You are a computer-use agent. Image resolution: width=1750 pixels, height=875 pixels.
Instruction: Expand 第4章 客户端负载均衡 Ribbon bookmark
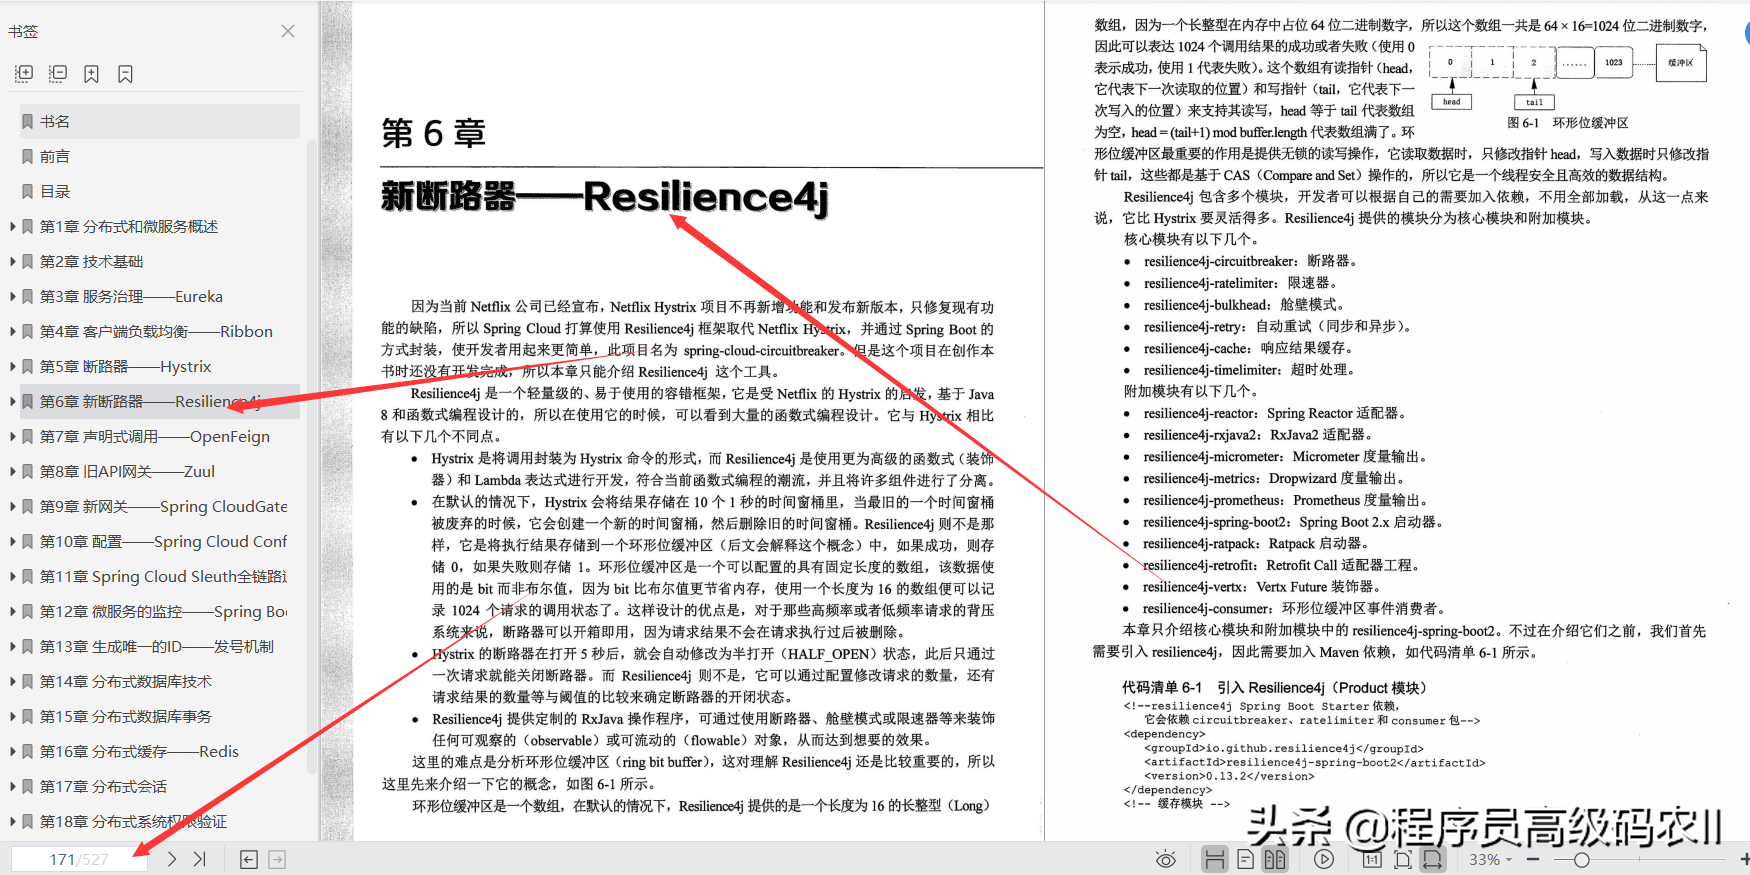(x=12, y=331)
